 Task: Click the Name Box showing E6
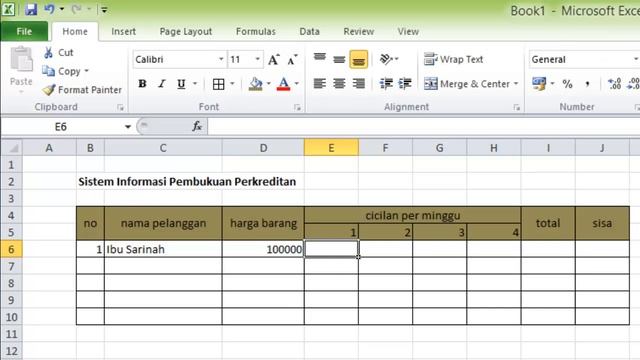tap(61, 127)
